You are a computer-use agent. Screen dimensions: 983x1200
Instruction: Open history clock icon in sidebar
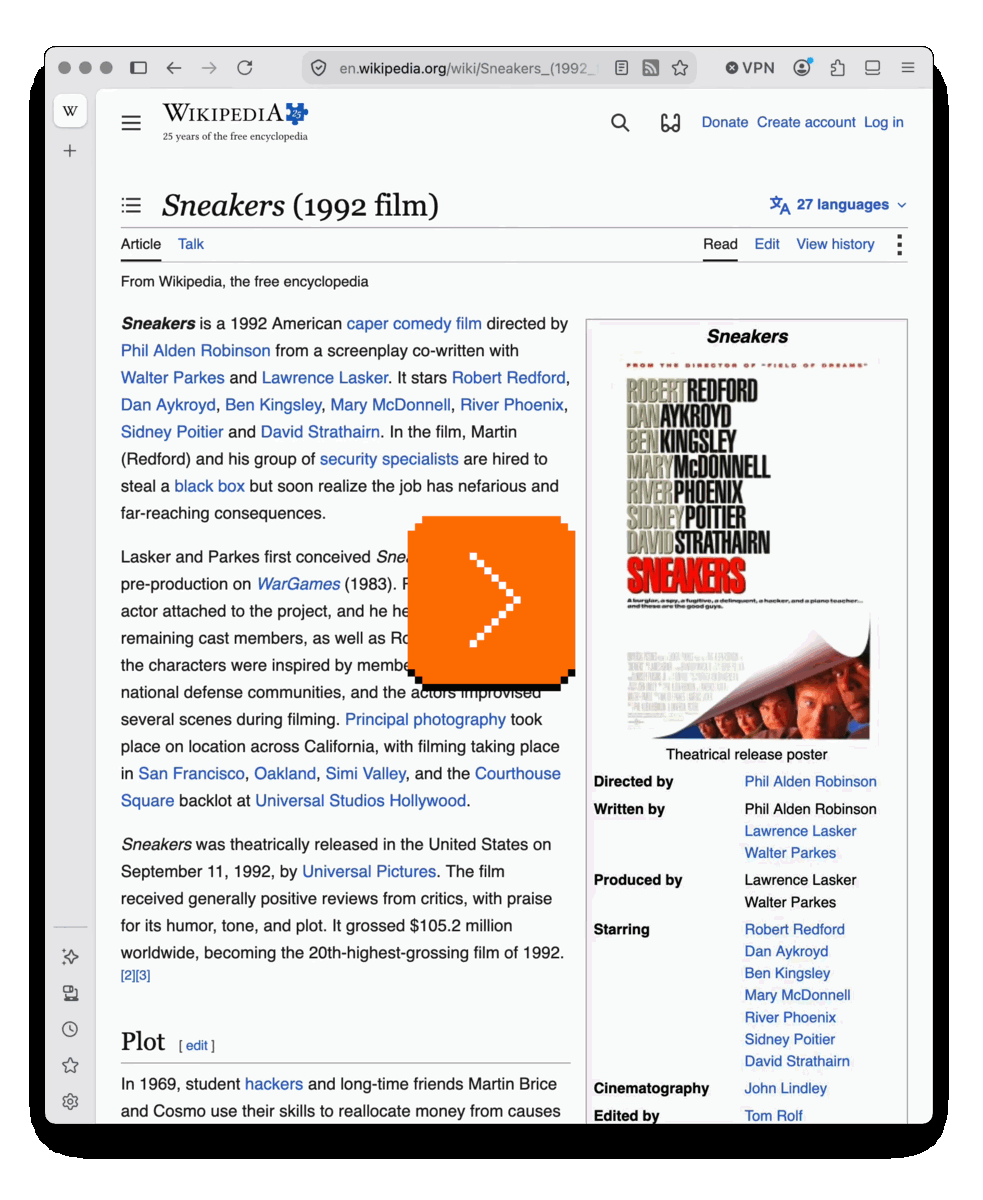pos(70,1029)
